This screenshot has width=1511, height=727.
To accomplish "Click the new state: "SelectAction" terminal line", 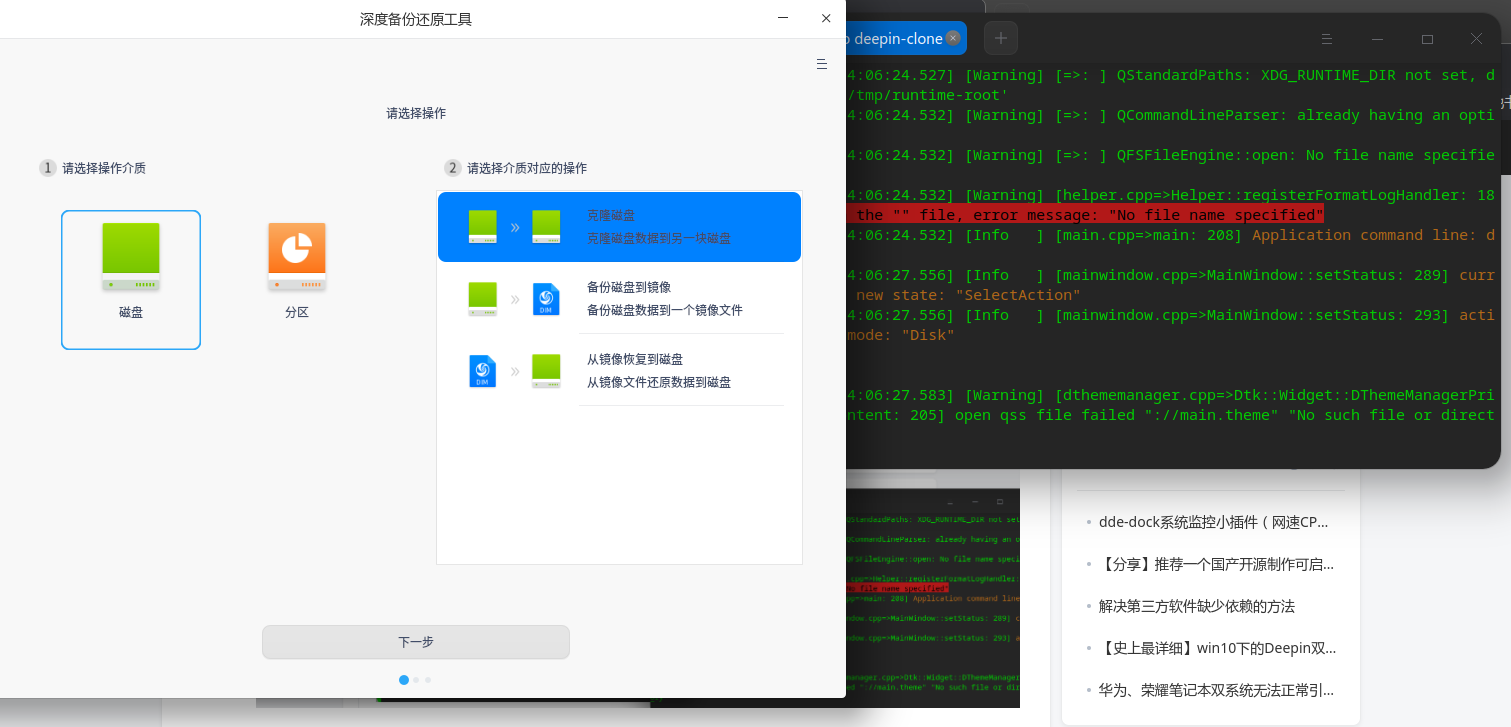I will point(968,295).
